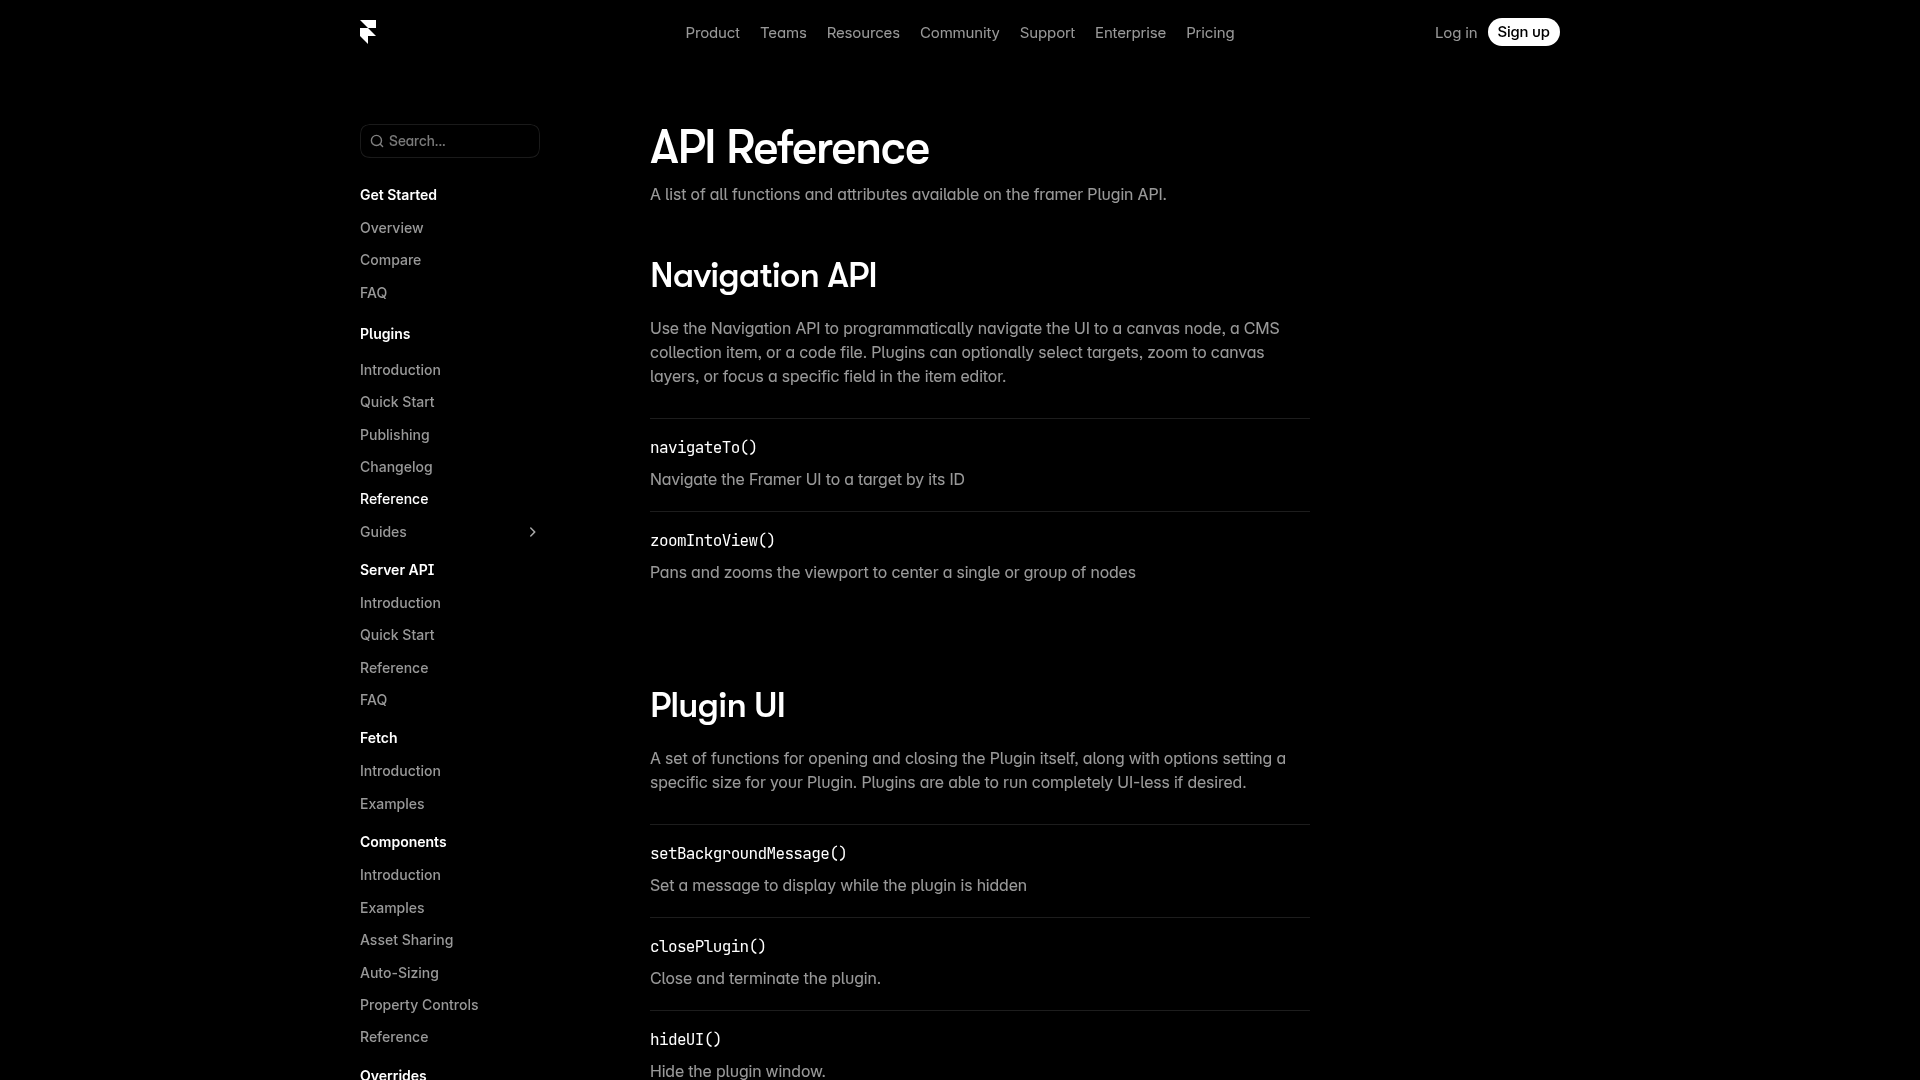Open Examples under Components
Image resolution: width=1920 pixels, height=1080 pixels.
(392, 908)
